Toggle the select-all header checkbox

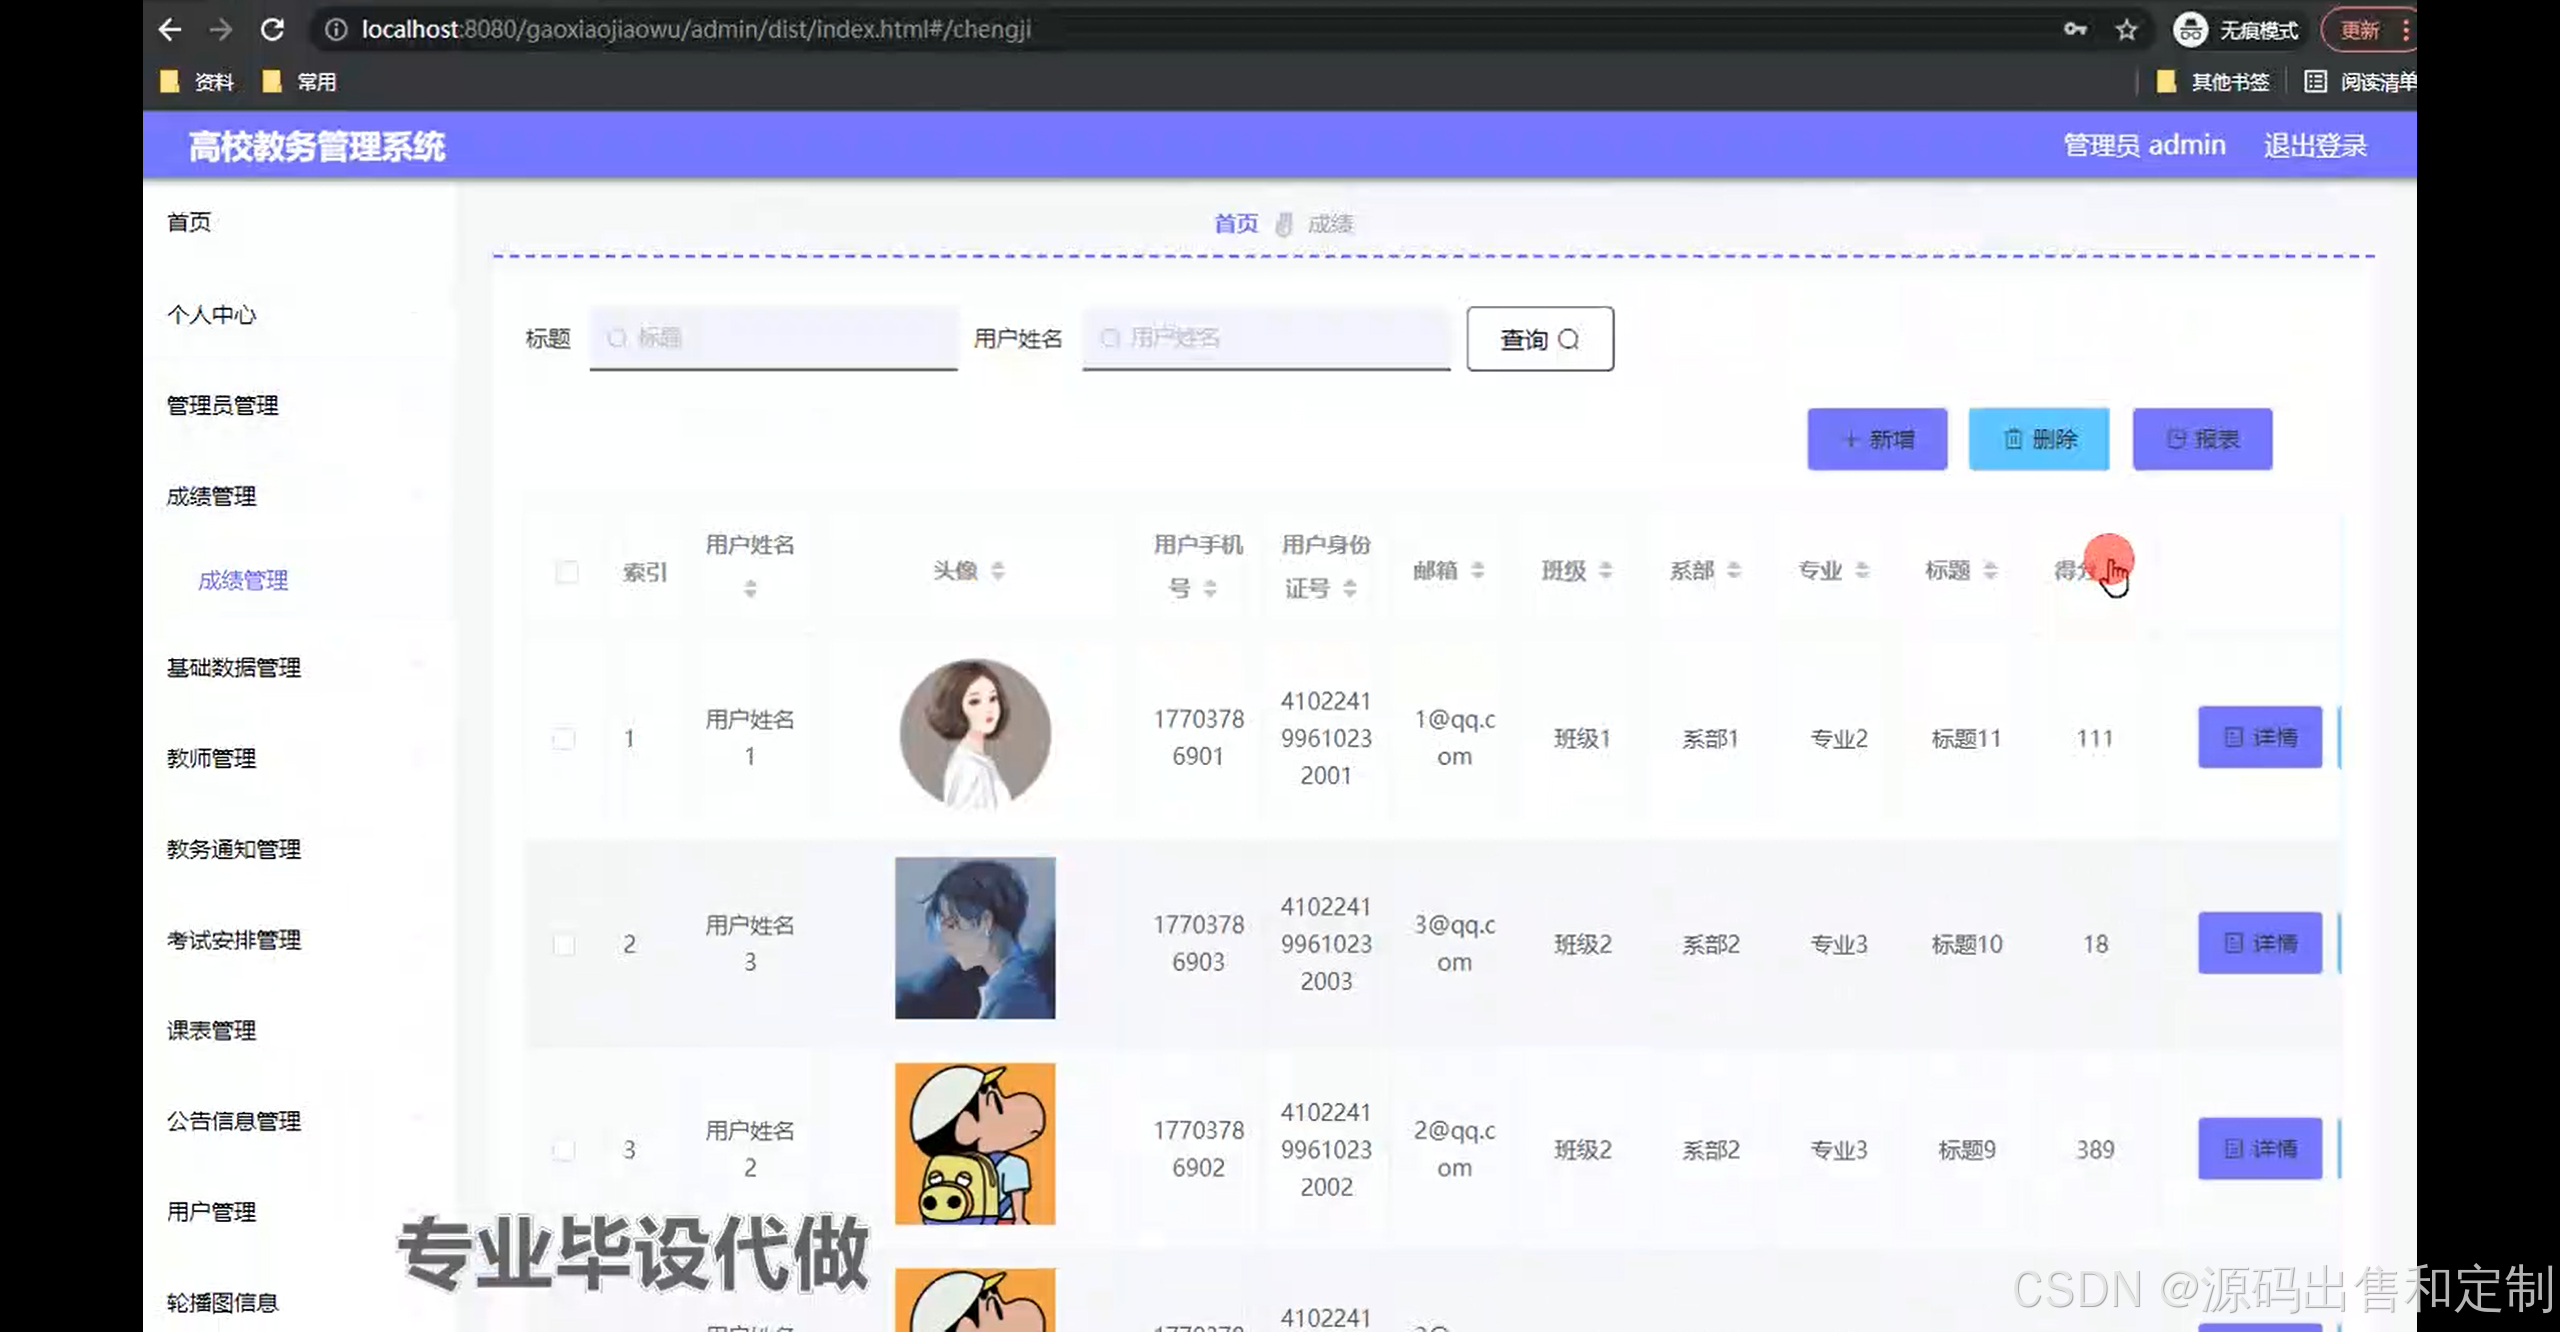coord(566,572)
